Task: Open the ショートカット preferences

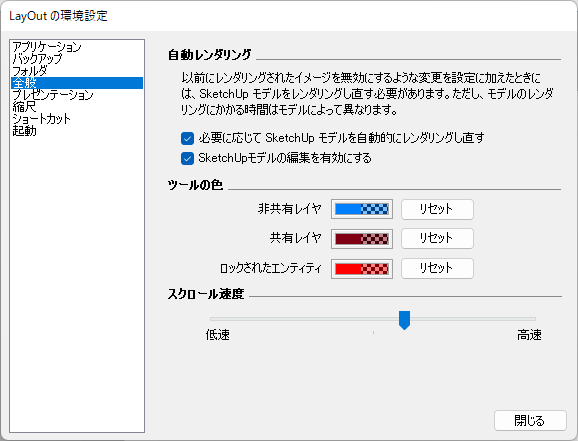Action: tap(41, 119)
